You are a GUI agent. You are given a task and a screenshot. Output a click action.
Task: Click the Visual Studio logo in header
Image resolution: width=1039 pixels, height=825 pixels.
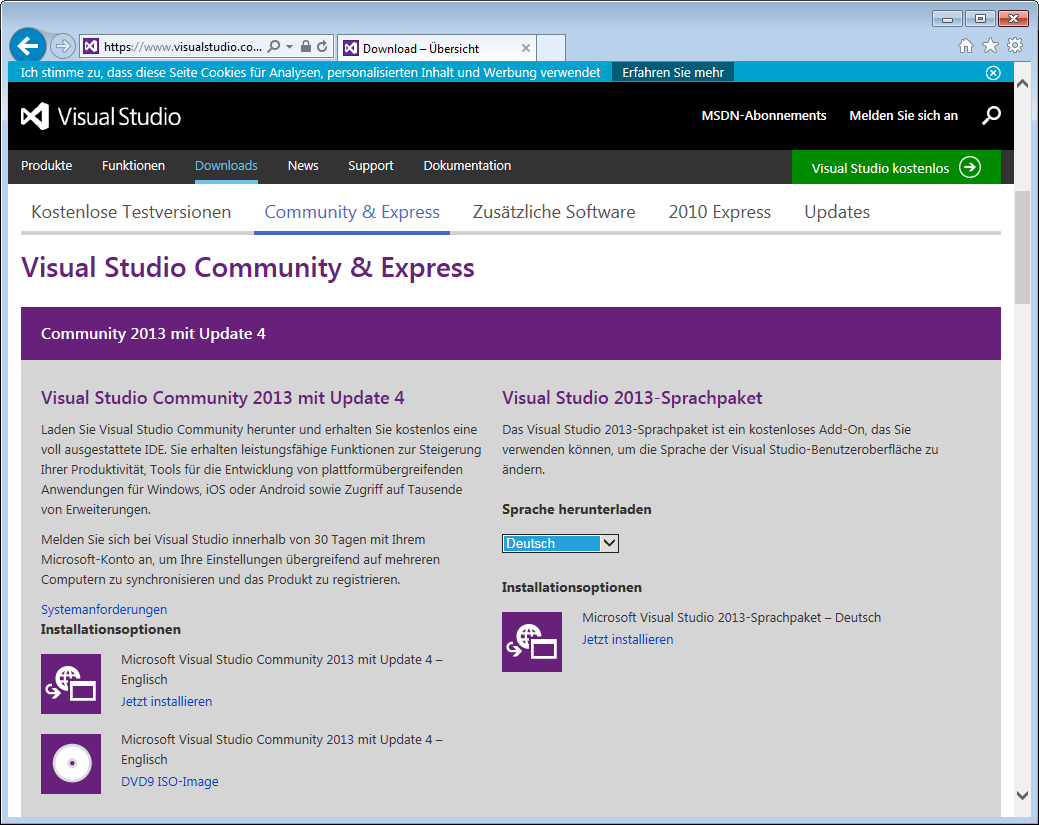(101, 116)
